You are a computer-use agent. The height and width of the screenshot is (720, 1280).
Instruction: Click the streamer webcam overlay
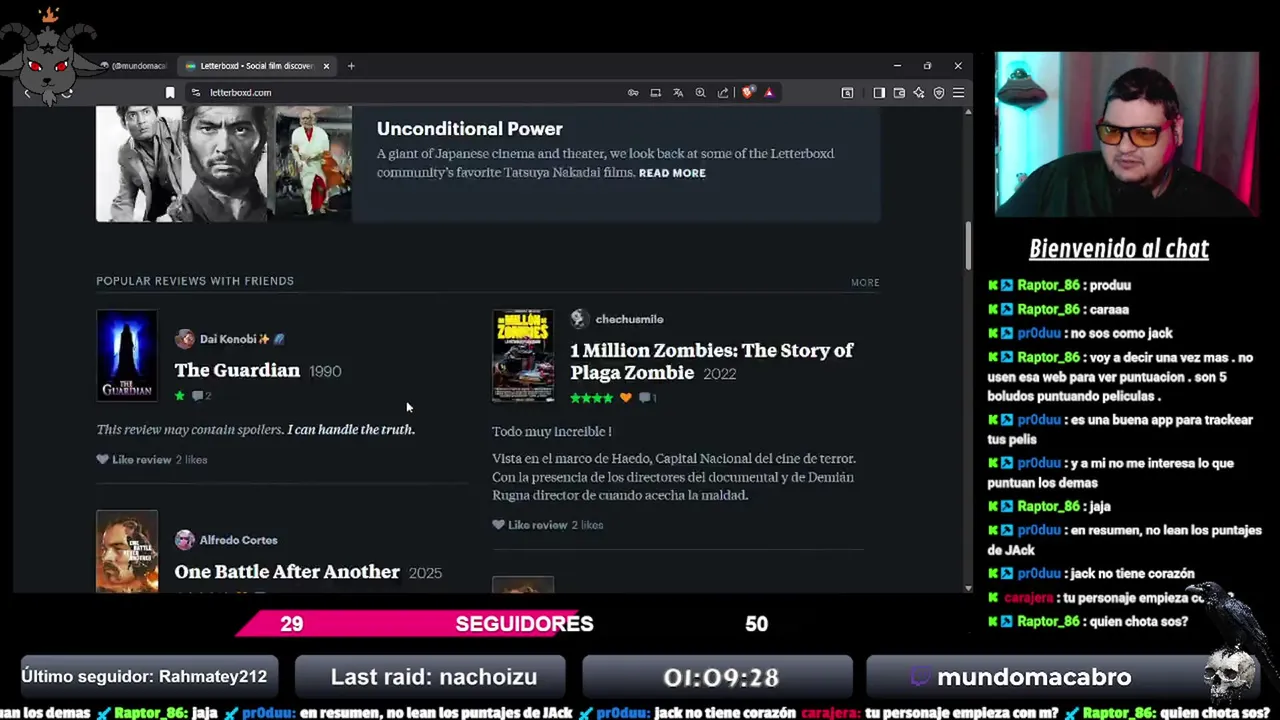point(1127,134)
